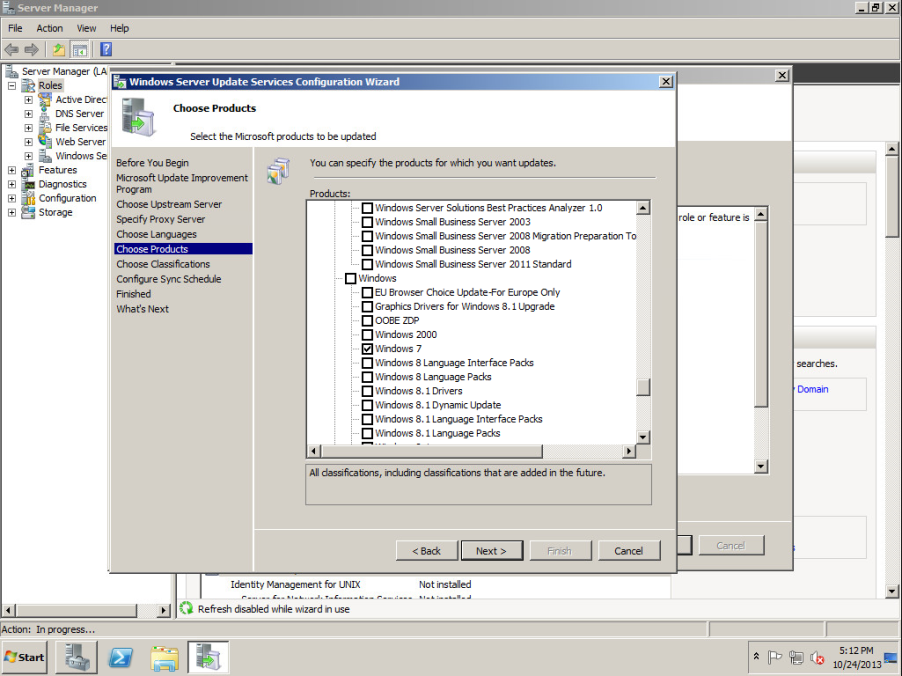Open Windows Explorer from the taskbar
The image size is (902, 676).
[x=165, y=657]
